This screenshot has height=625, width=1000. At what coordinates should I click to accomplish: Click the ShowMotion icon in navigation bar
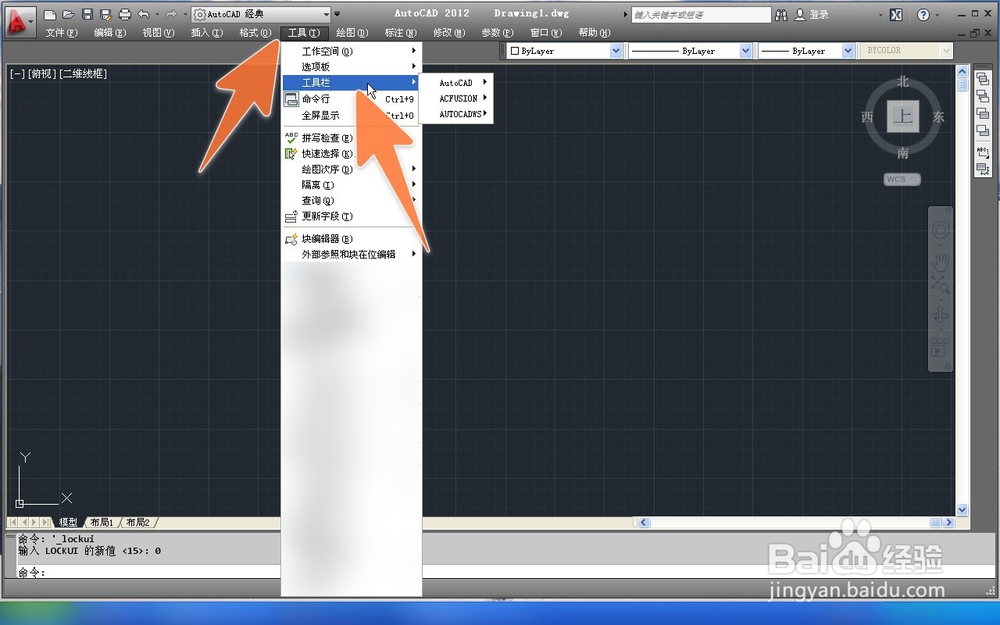940,348
